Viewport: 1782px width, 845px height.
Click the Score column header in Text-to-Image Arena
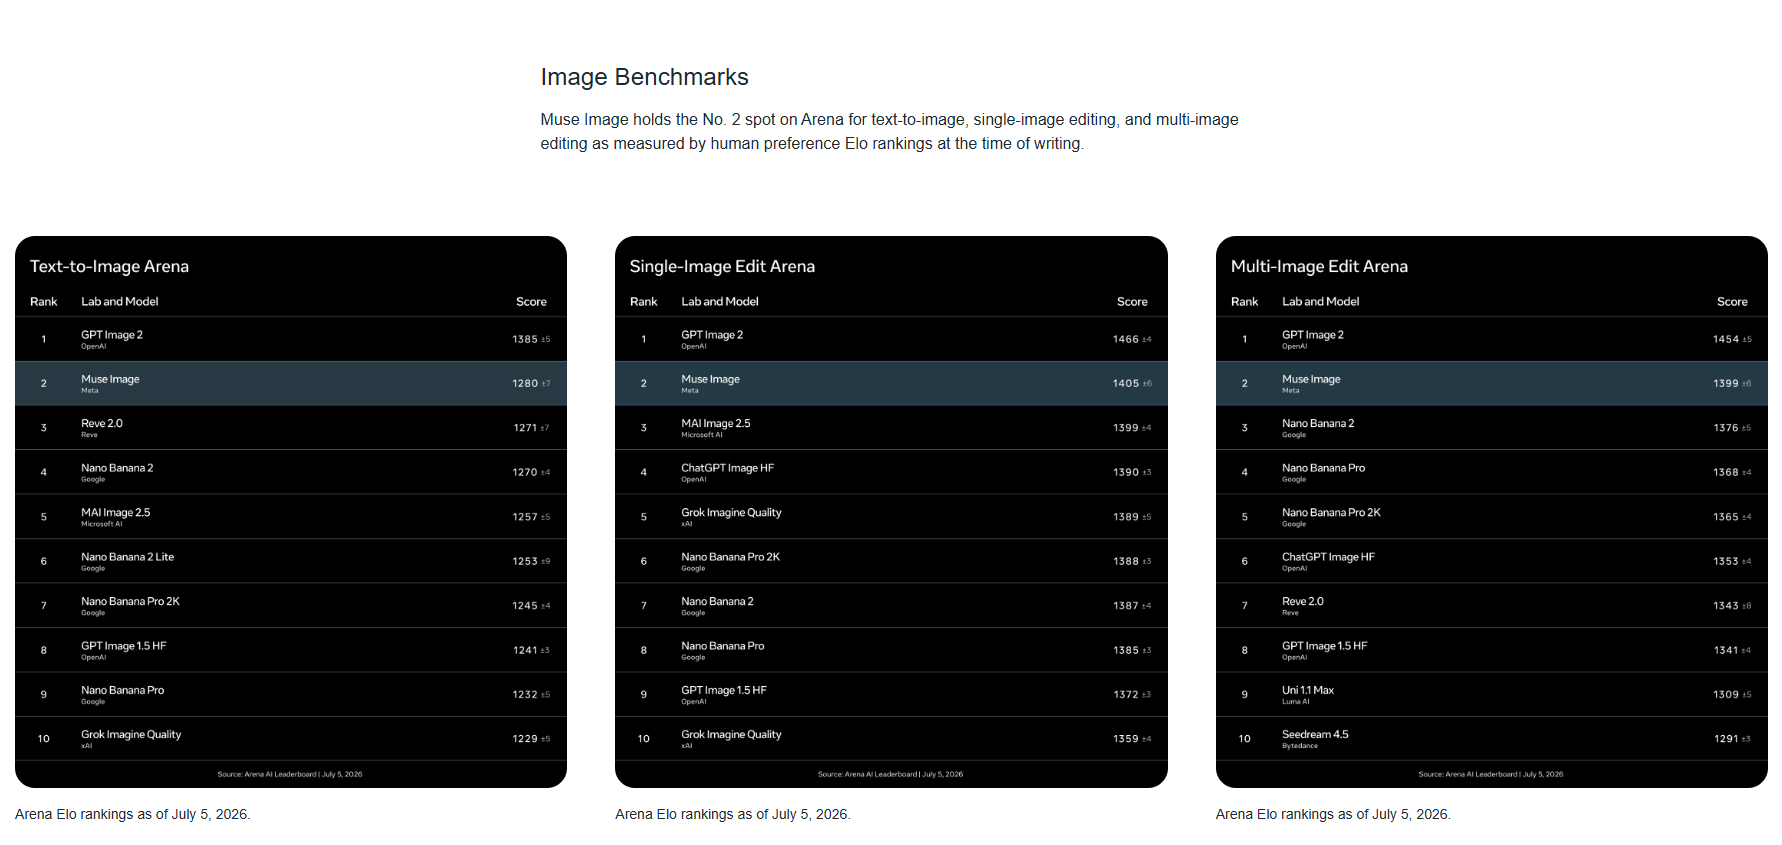(x=531, y=301)
